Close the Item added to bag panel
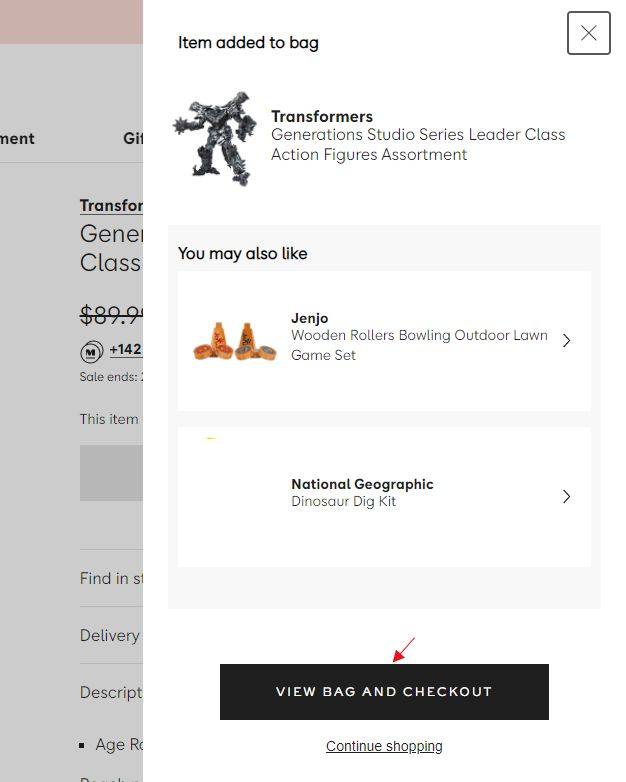Image resolution: width=626 pixels, height=782 pixels. click(589, 33)
